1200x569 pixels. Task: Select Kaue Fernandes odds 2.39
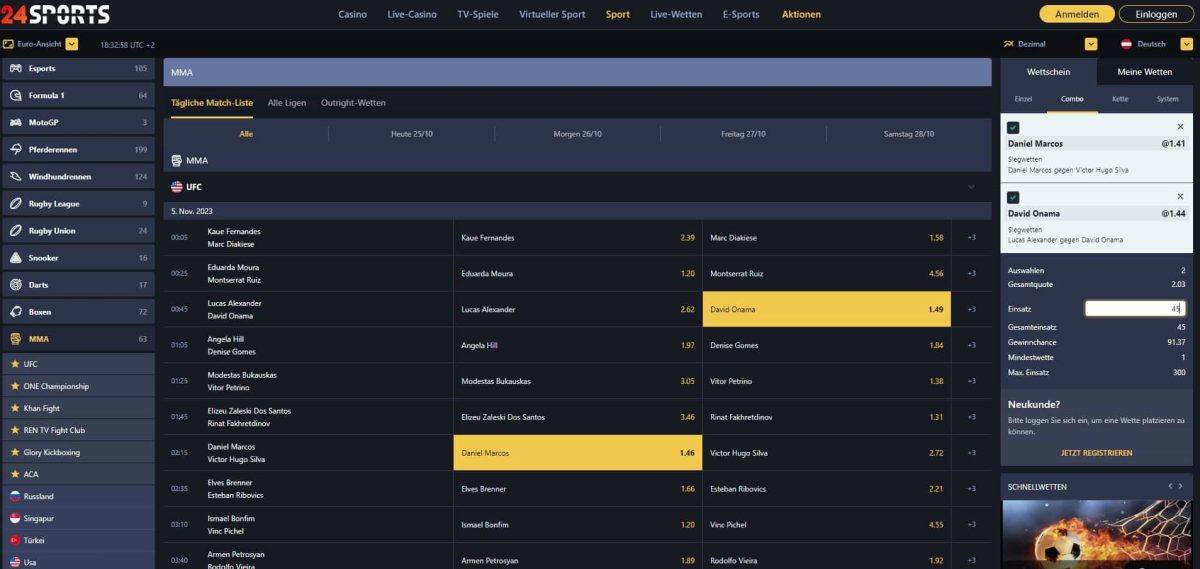coord(578,237)
